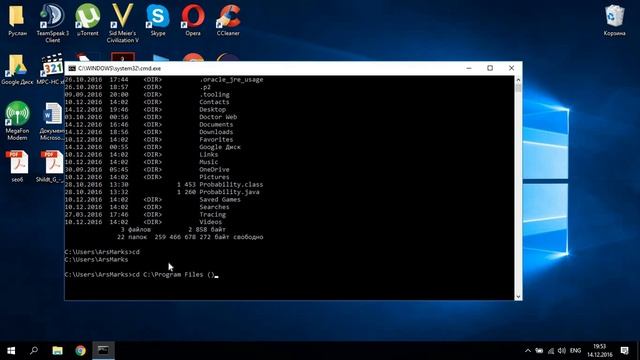The height and width of the screenshot is (360, 640).
Task: Click the cmd scrollbar down arrow
Action: (x=518, y=297)
